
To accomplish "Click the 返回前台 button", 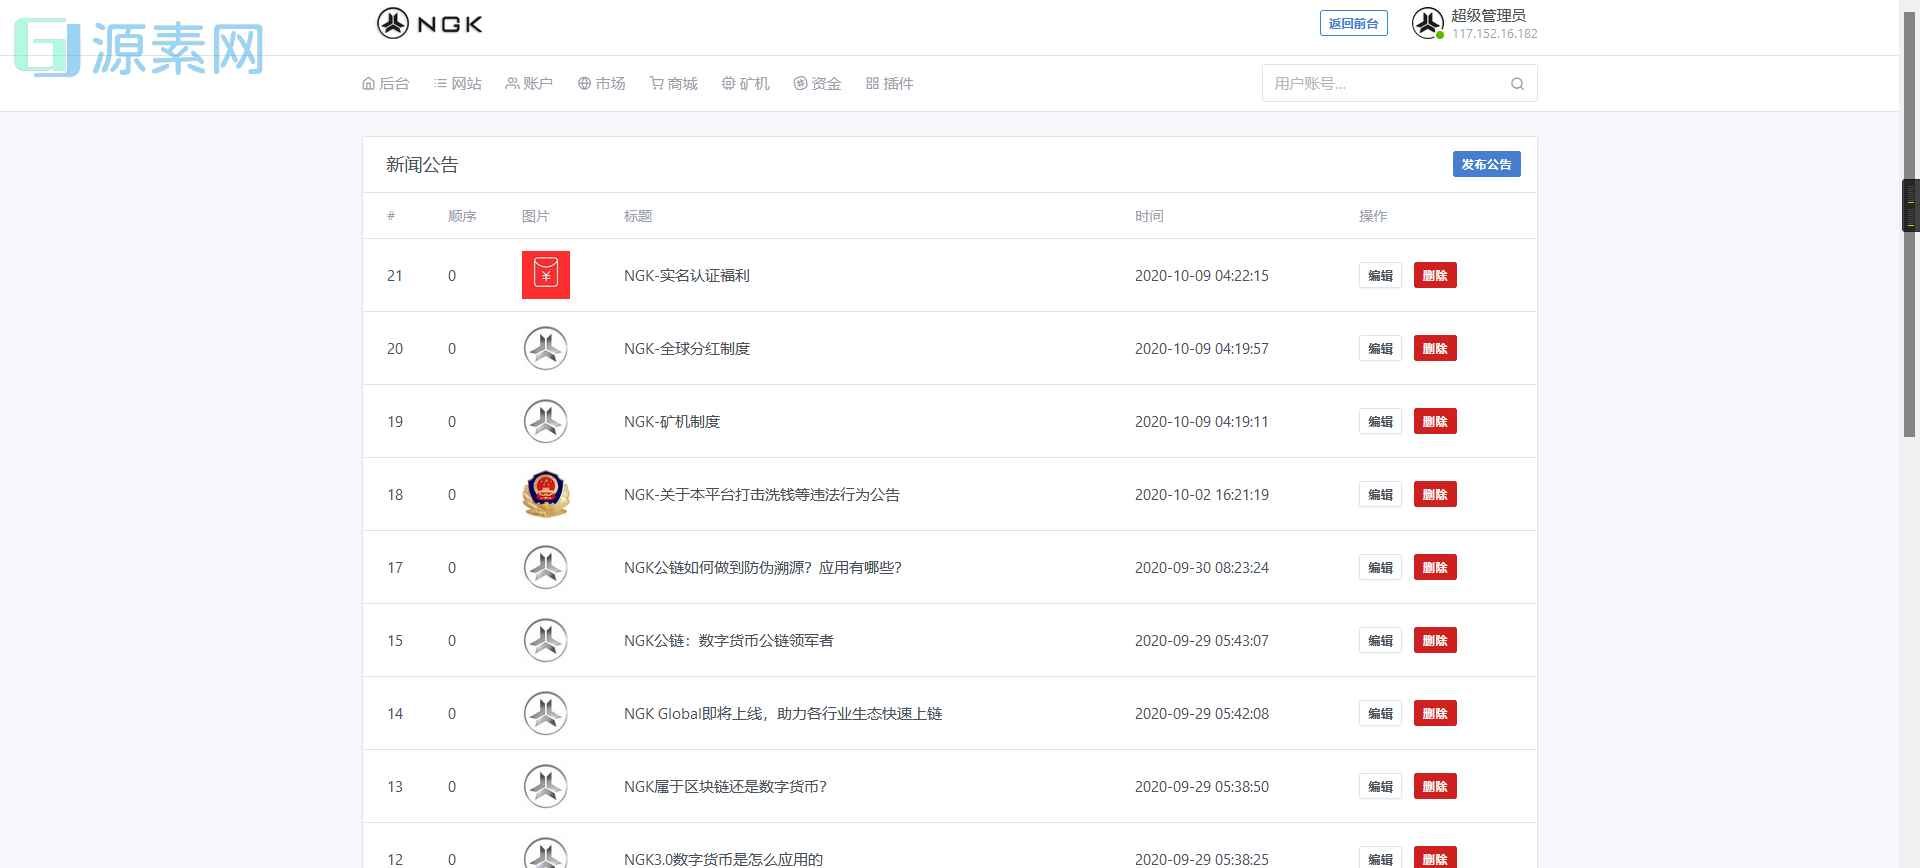I will (x=1353, y=23).
